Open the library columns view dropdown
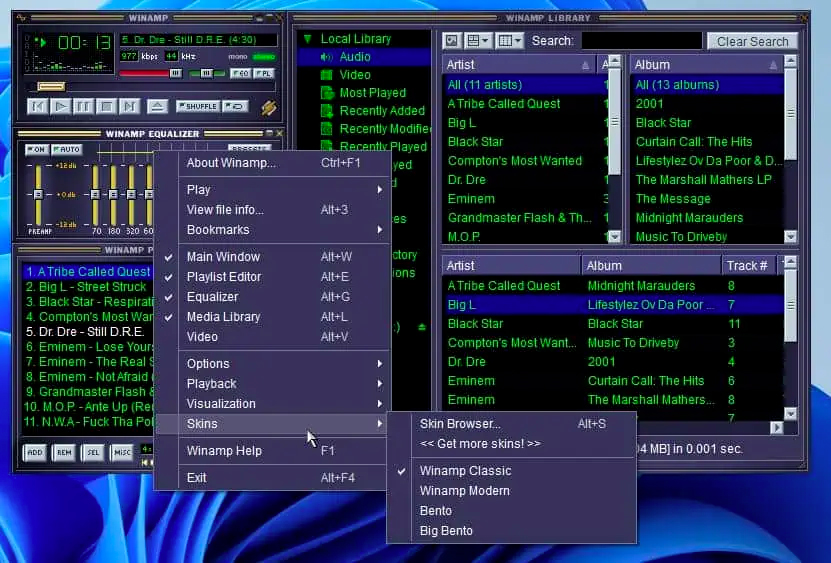This screenshot has width=831, height=563. pos(509,41)
